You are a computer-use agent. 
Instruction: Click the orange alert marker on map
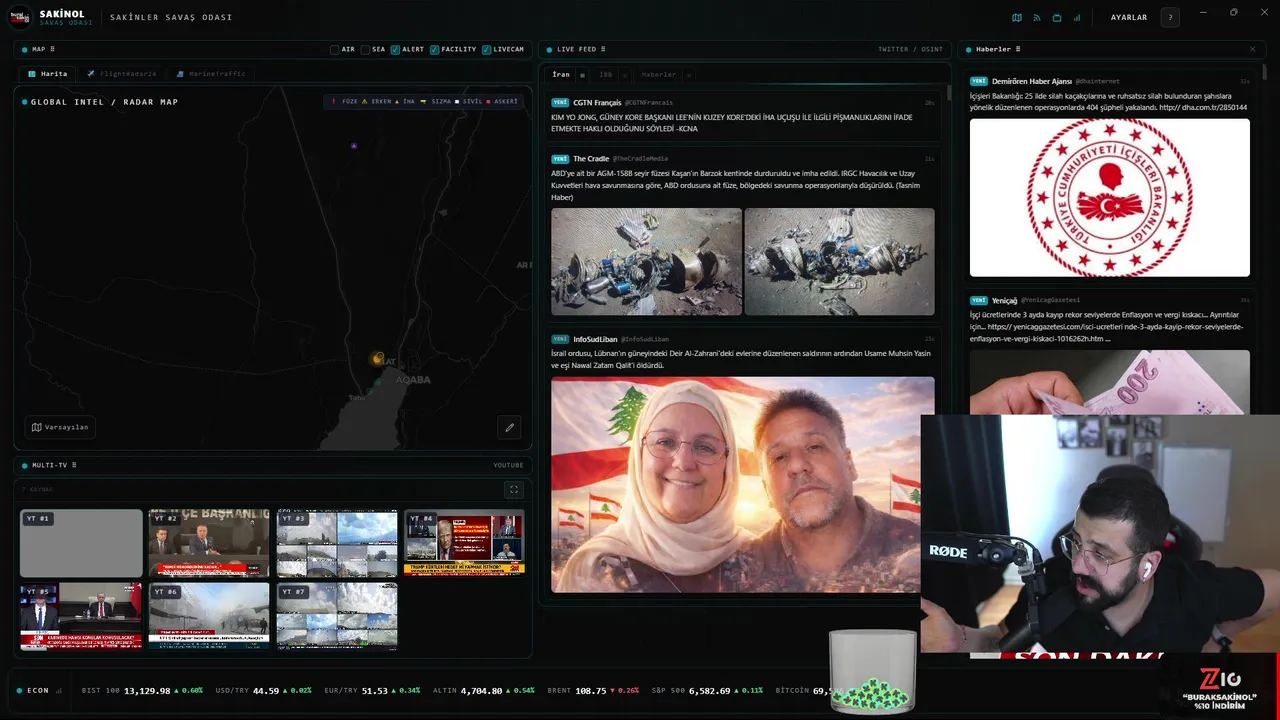[x=378, y=358]
